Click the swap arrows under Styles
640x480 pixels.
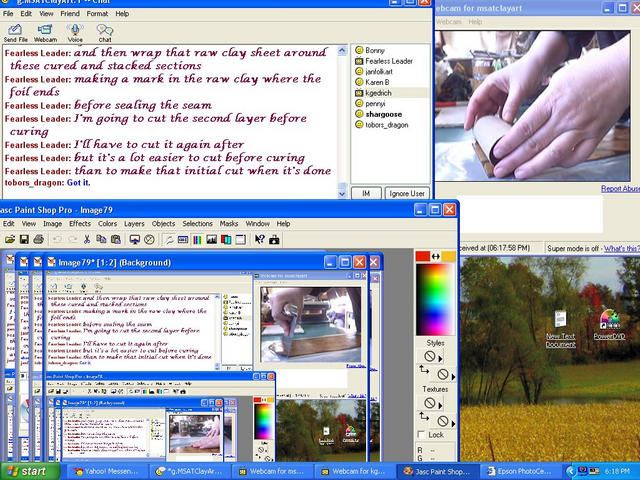pyautogui.click(x=424, y=370)
